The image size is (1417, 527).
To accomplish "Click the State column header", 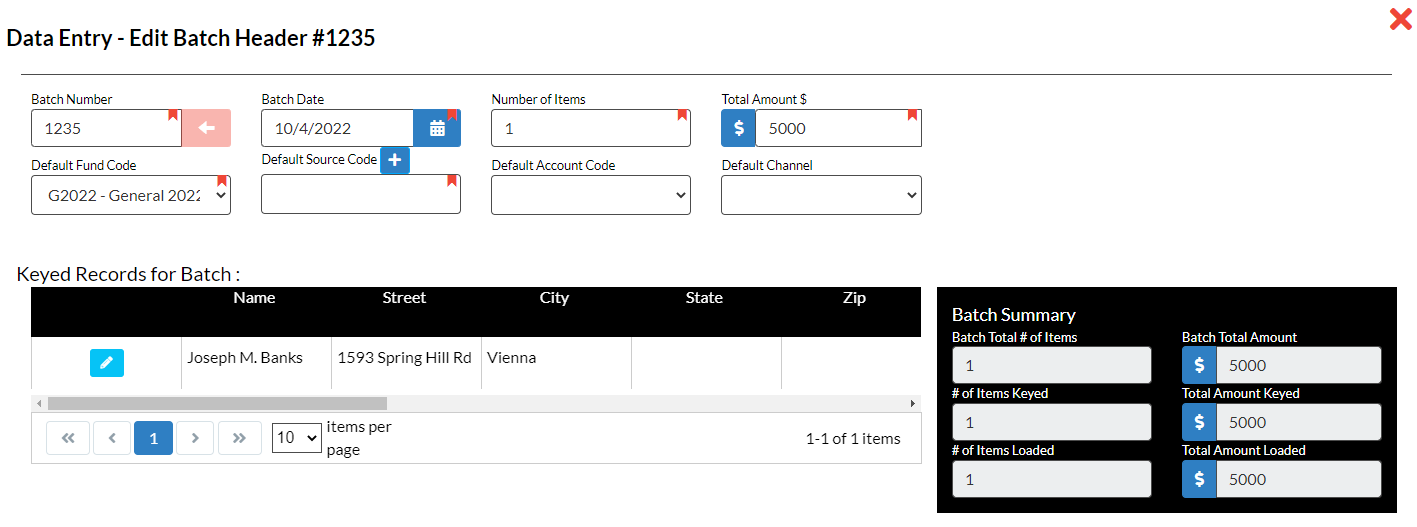I will tap(704, 298).
